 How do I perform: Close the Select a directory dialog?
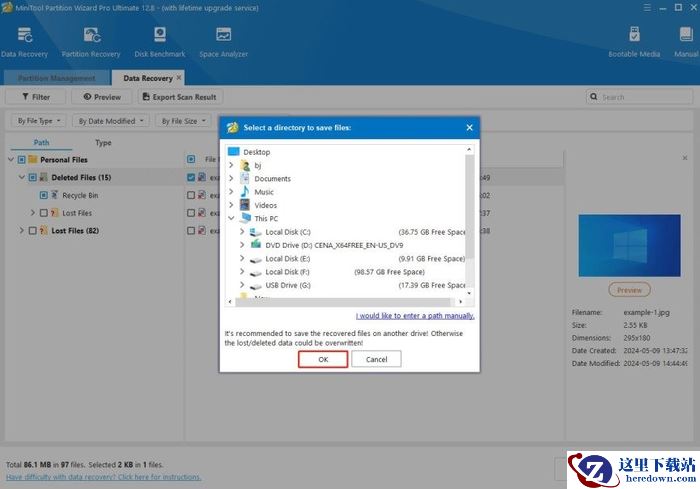pyautogui.click(x=469, y=128)
